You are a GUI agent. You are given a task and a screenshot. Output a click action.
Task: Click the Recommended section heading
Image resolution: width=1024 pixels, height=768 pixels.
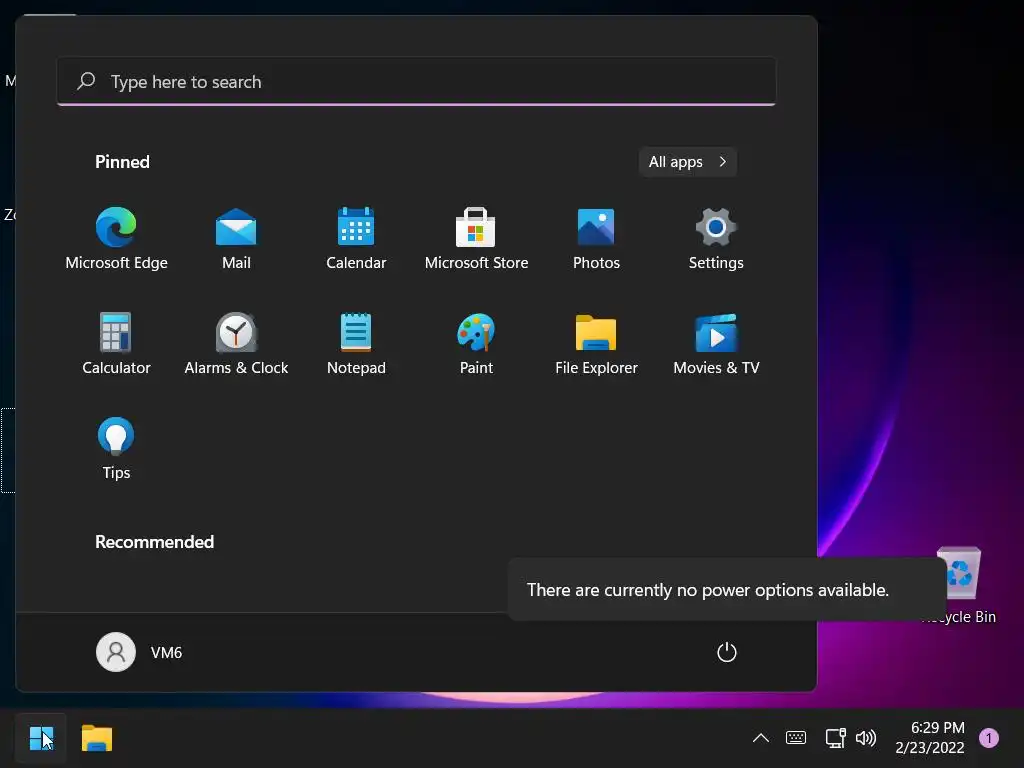[x=154, y=542]
